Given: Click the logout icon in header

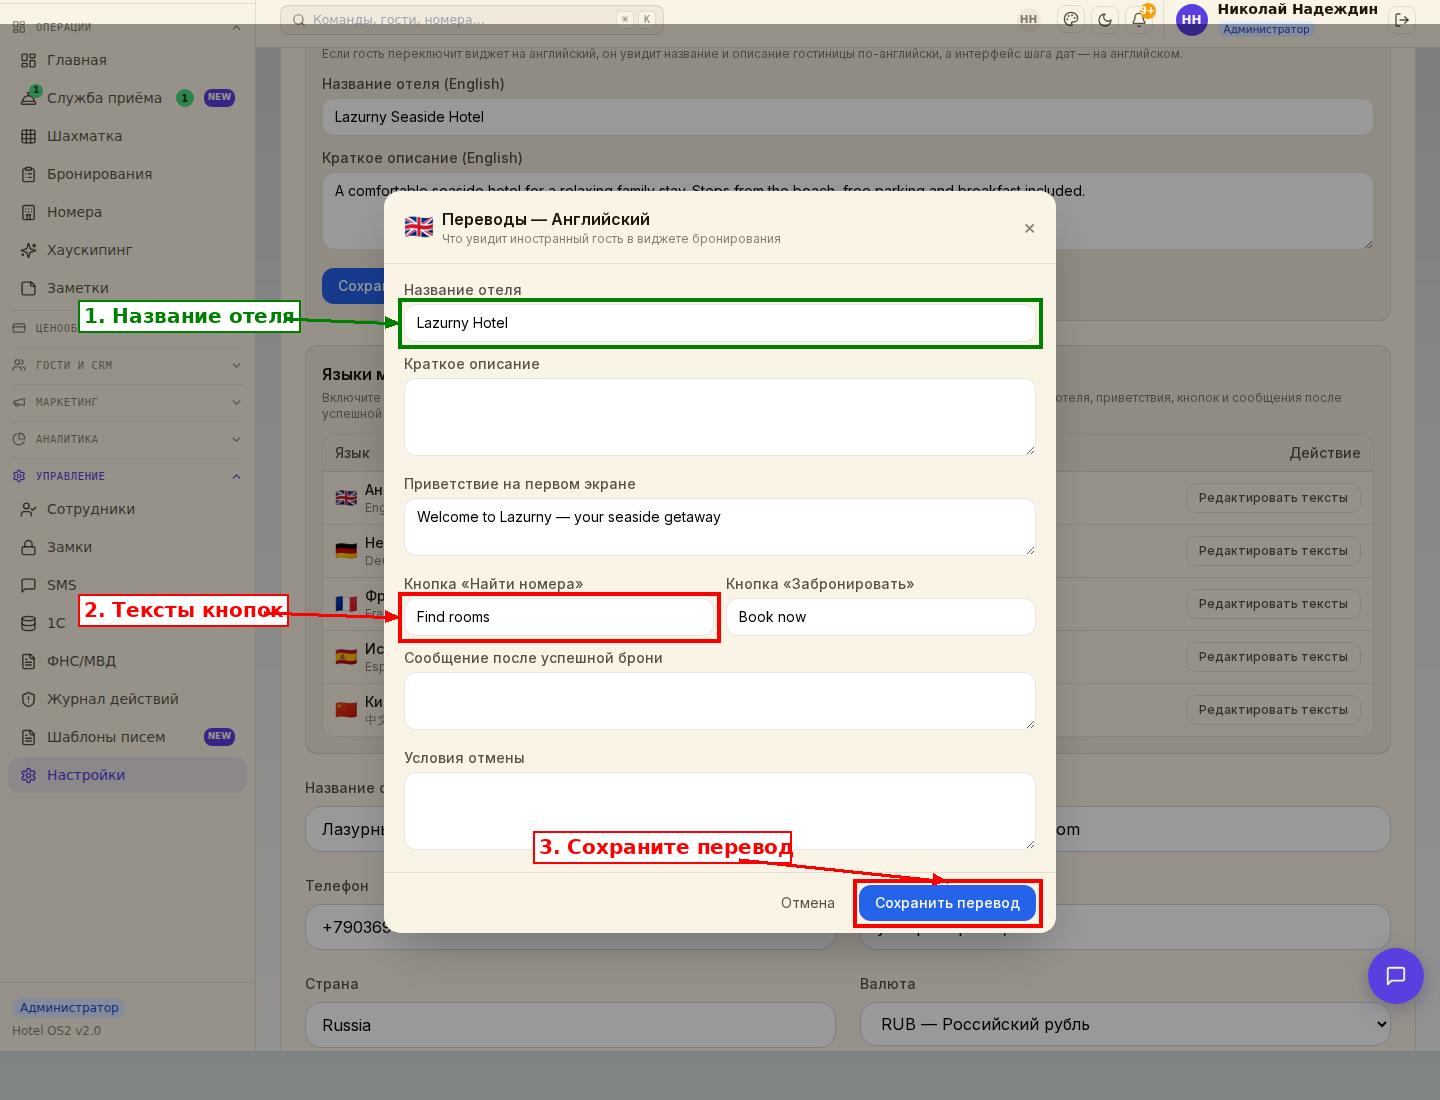Looking at the screenshot, I should coord(1402,19).
